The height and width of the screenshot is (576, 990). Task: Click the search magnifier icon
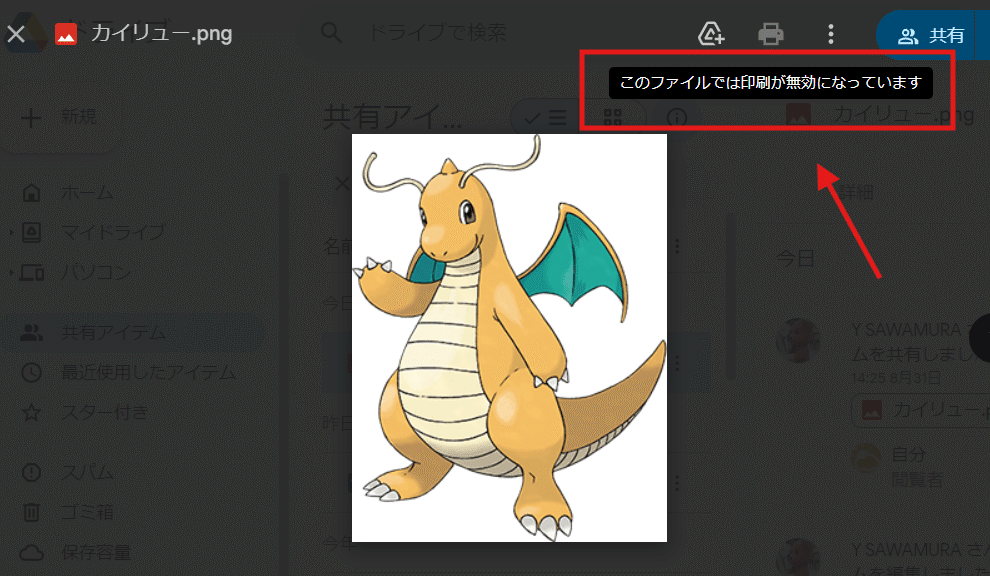point(331,32)
